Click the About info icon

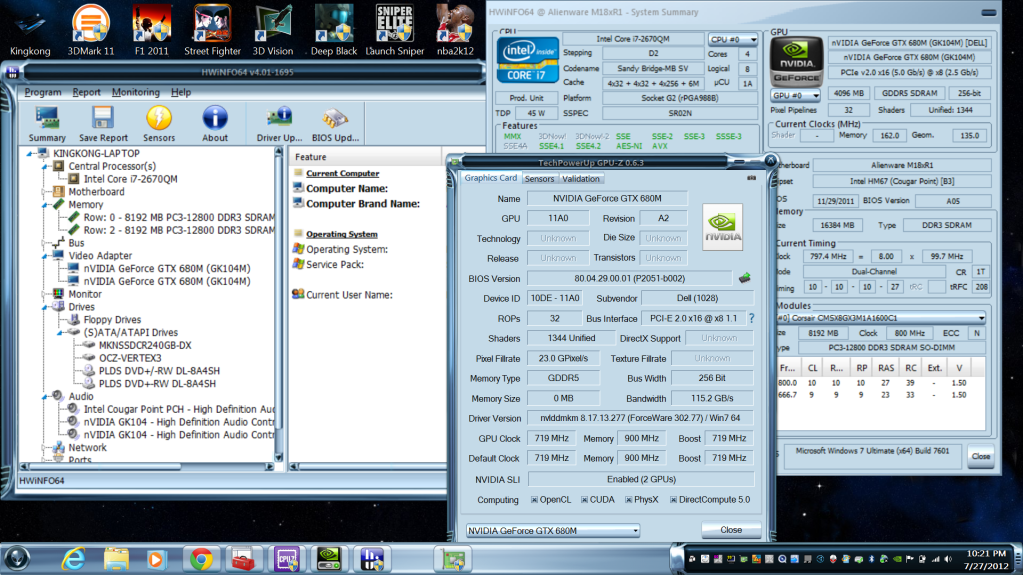[x=215, y=124]
